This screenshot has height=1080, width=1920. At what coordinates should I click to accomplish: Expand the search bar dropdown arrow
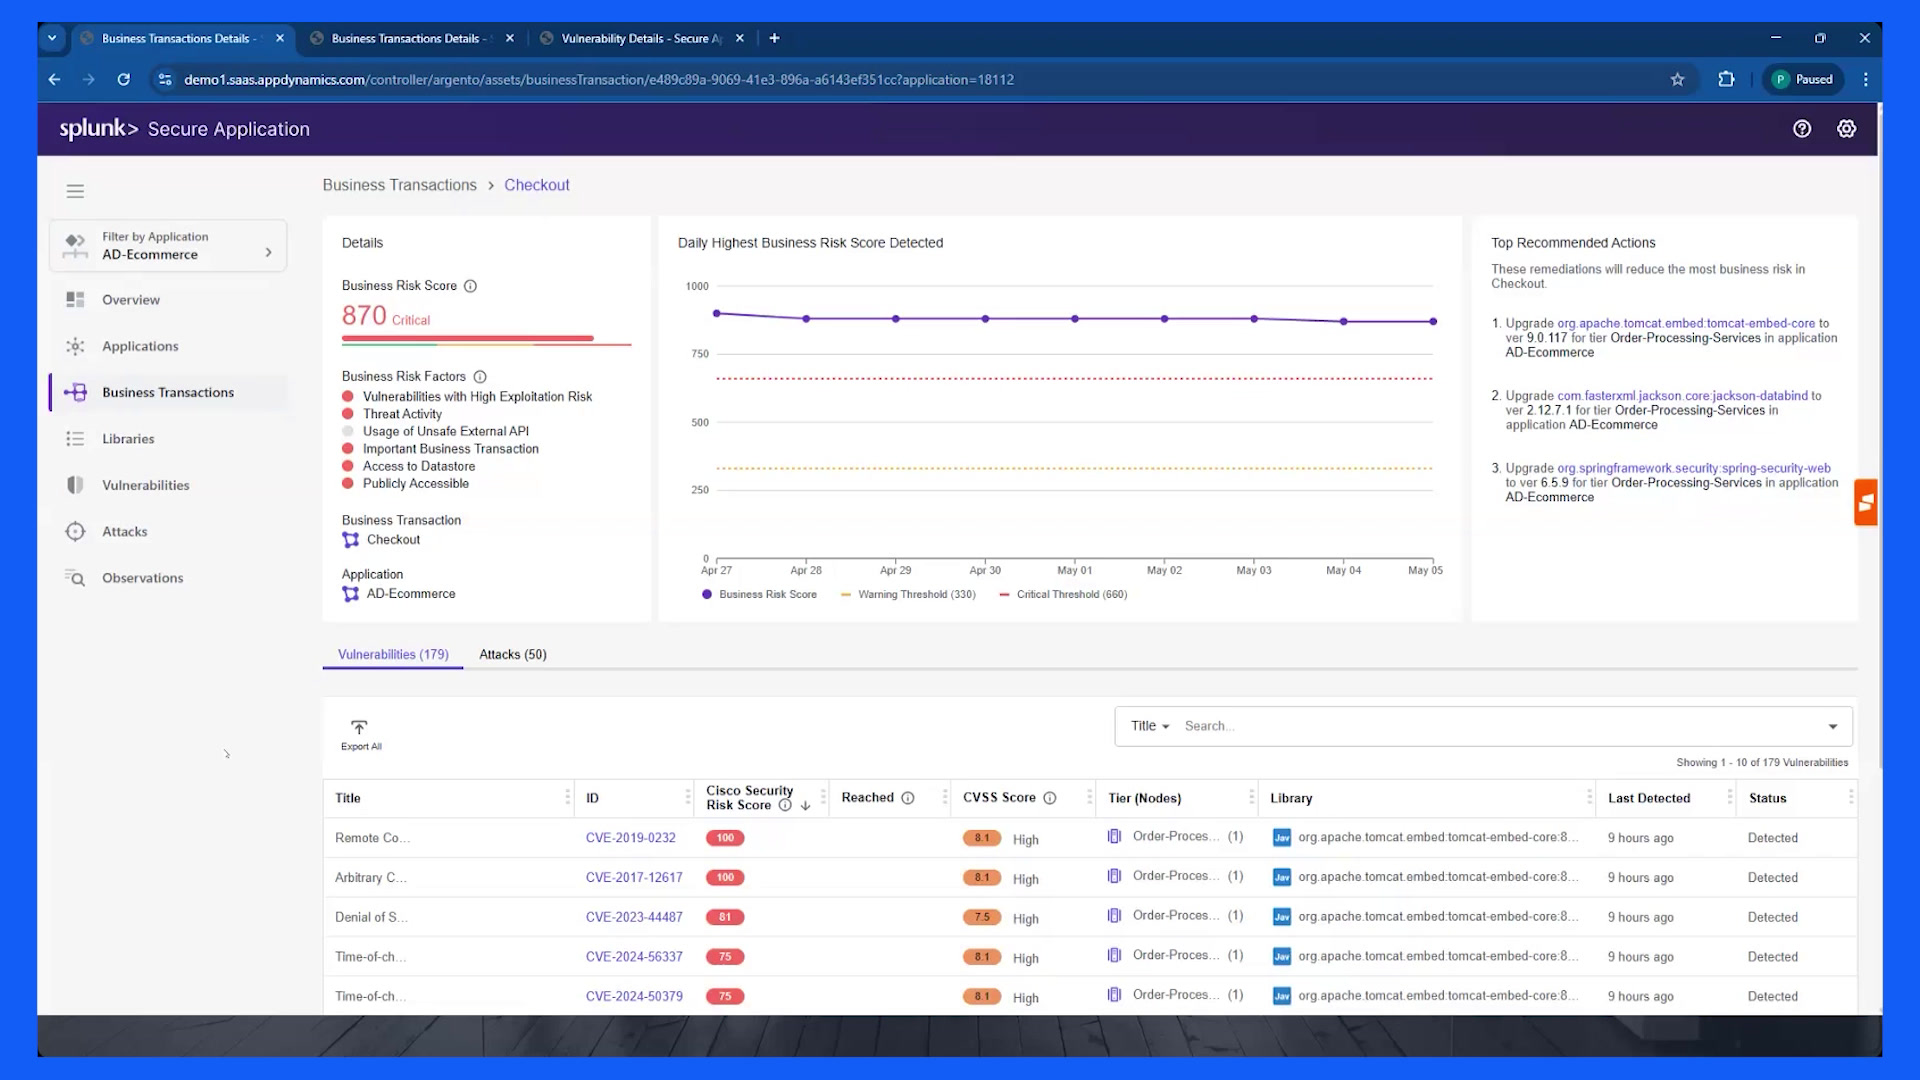coord(1833,727)
